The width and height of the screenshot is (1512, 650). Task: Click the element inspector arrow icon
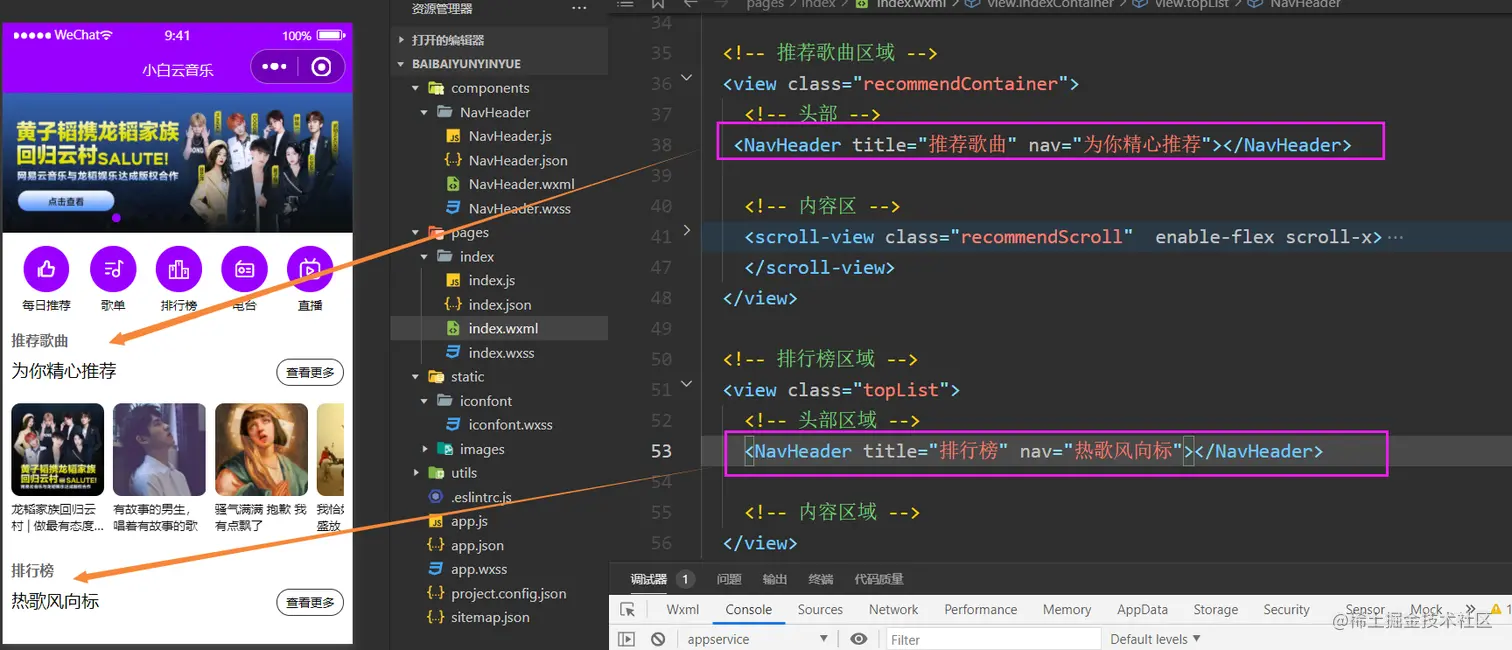coord(627,609)
